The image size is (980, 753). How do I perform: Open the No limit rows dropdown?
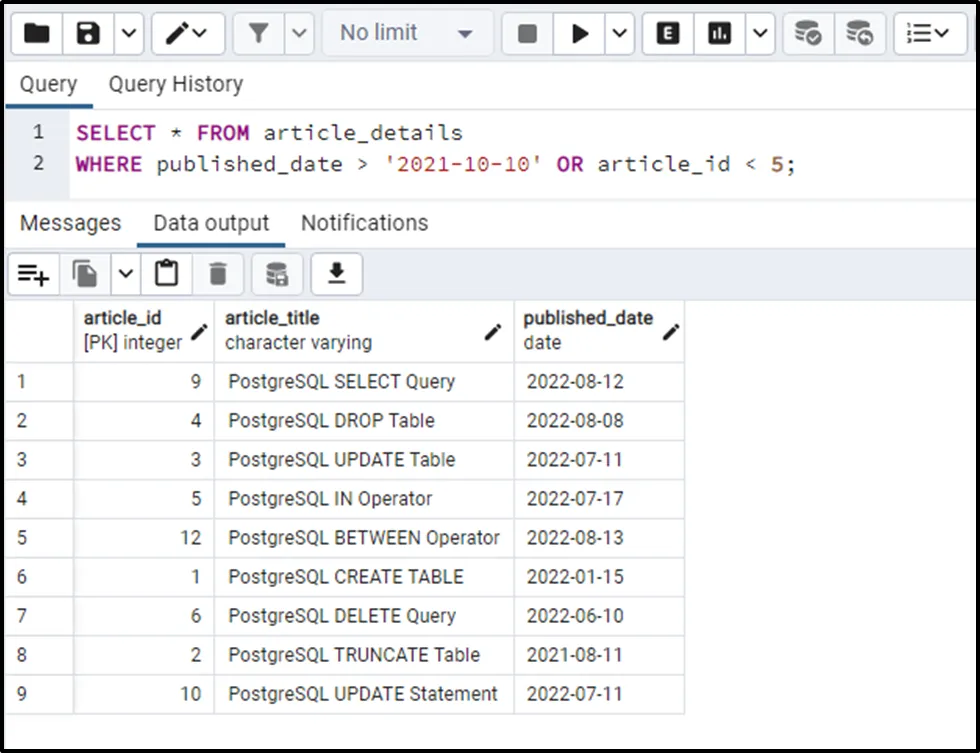[406, 34]
